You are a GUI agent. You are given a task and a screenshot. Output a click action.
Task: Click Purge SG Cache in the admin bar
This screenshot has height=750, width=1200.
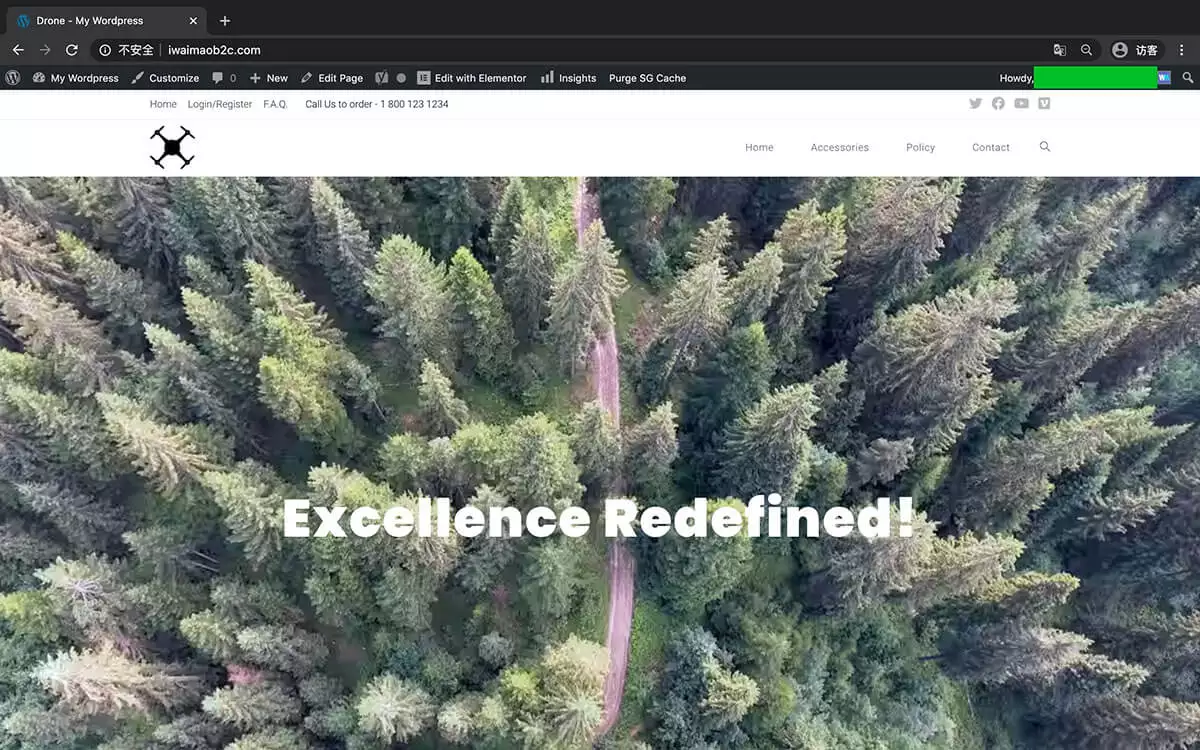[x=647, y=78]
